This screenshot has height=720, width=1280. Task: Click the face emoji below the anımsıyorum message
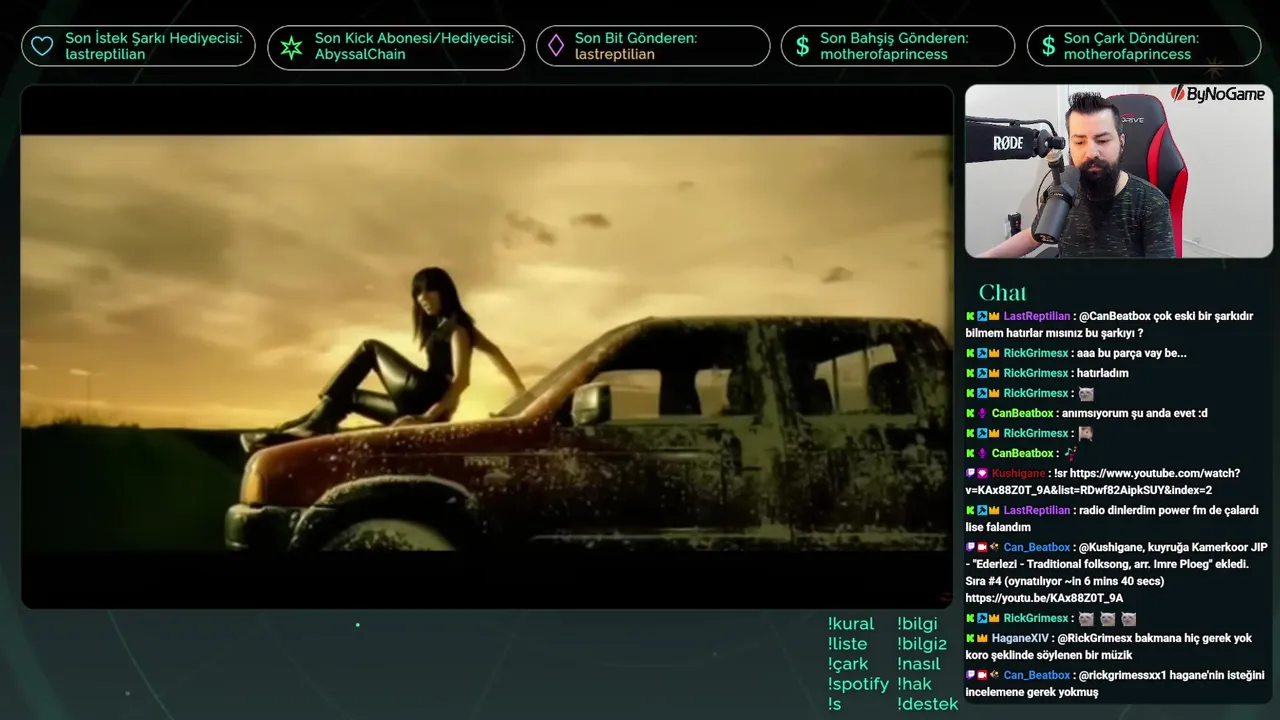(x=1085, y=433)
